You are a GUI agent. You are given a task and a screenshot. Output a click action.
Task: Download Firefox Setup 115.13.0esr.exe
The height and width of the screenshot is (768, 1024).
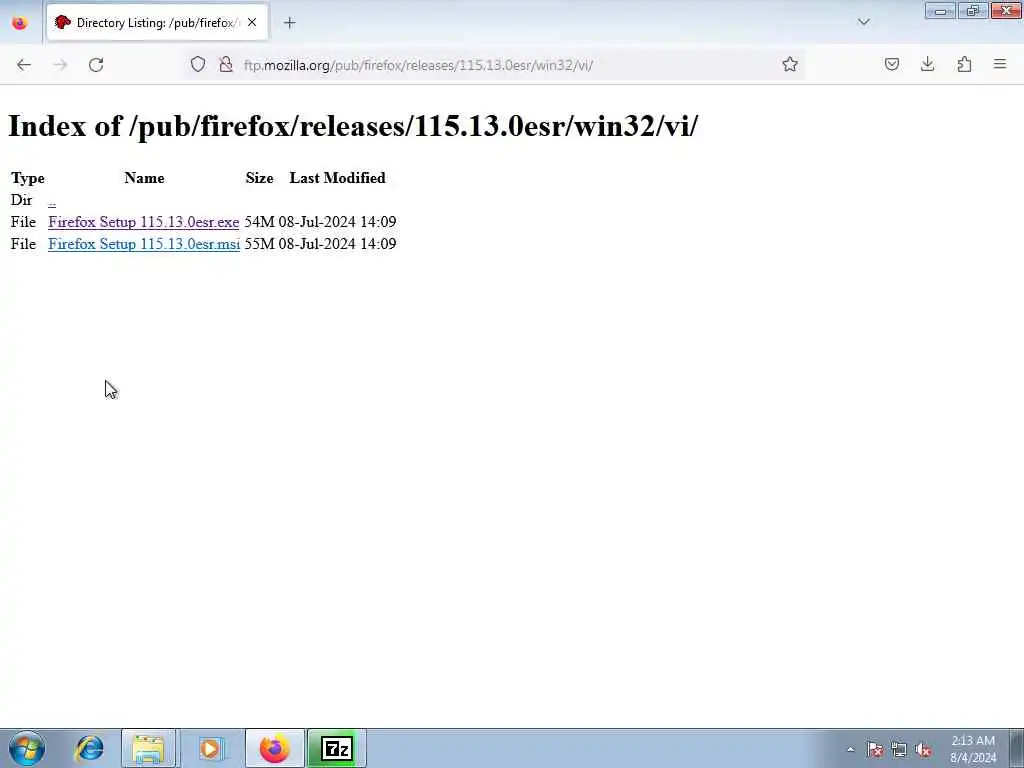(x=144, y=222)
